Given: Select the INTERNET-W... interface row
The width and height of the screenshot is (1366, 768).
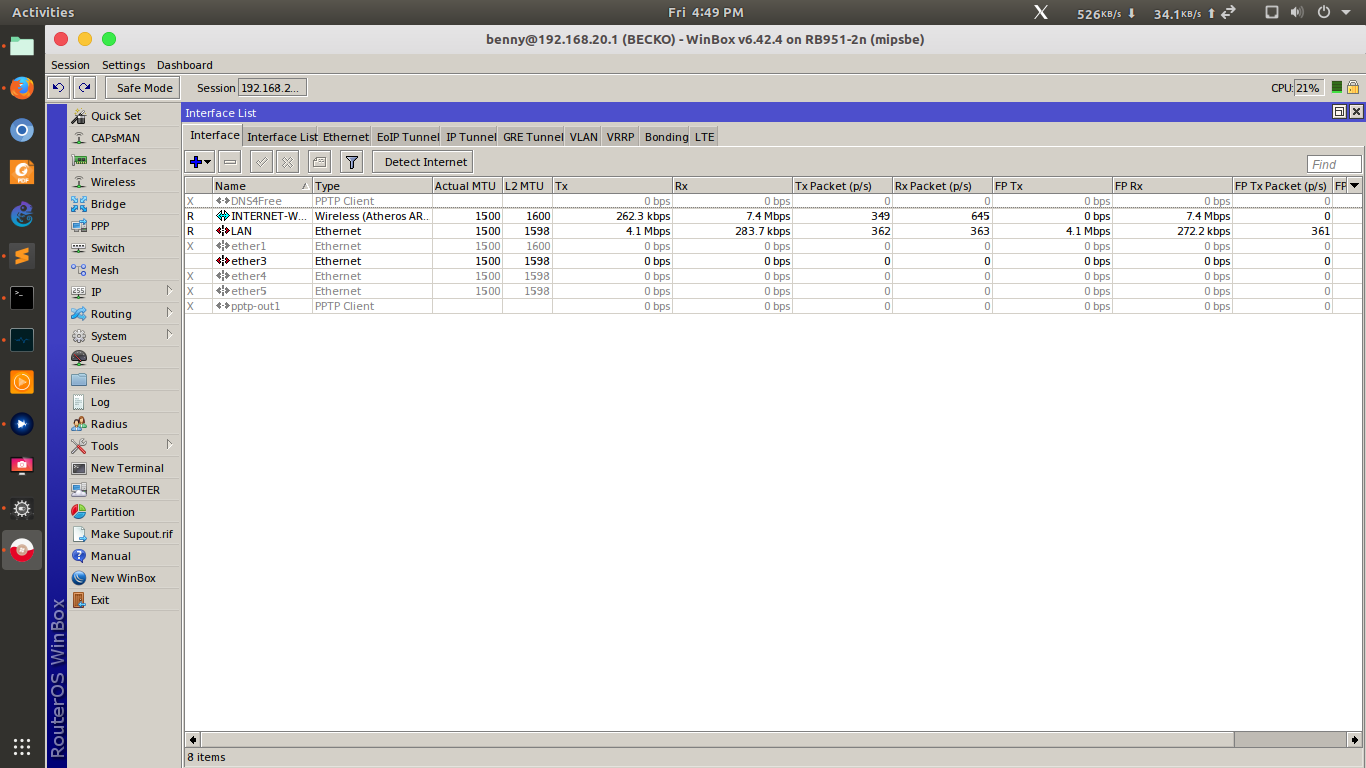Looking at the screenshot, I should (x=772, y=216).
